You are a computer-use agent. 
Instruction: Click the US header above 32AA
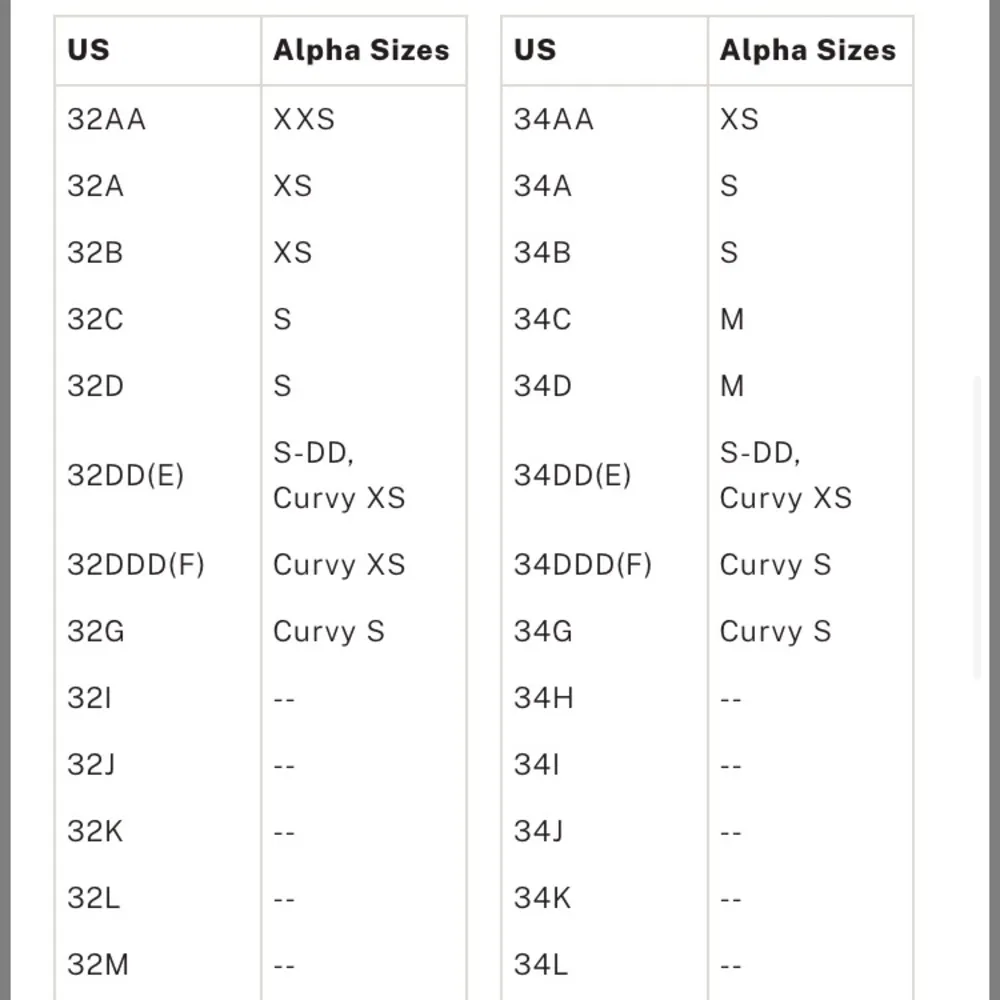[x=88, y=50]
